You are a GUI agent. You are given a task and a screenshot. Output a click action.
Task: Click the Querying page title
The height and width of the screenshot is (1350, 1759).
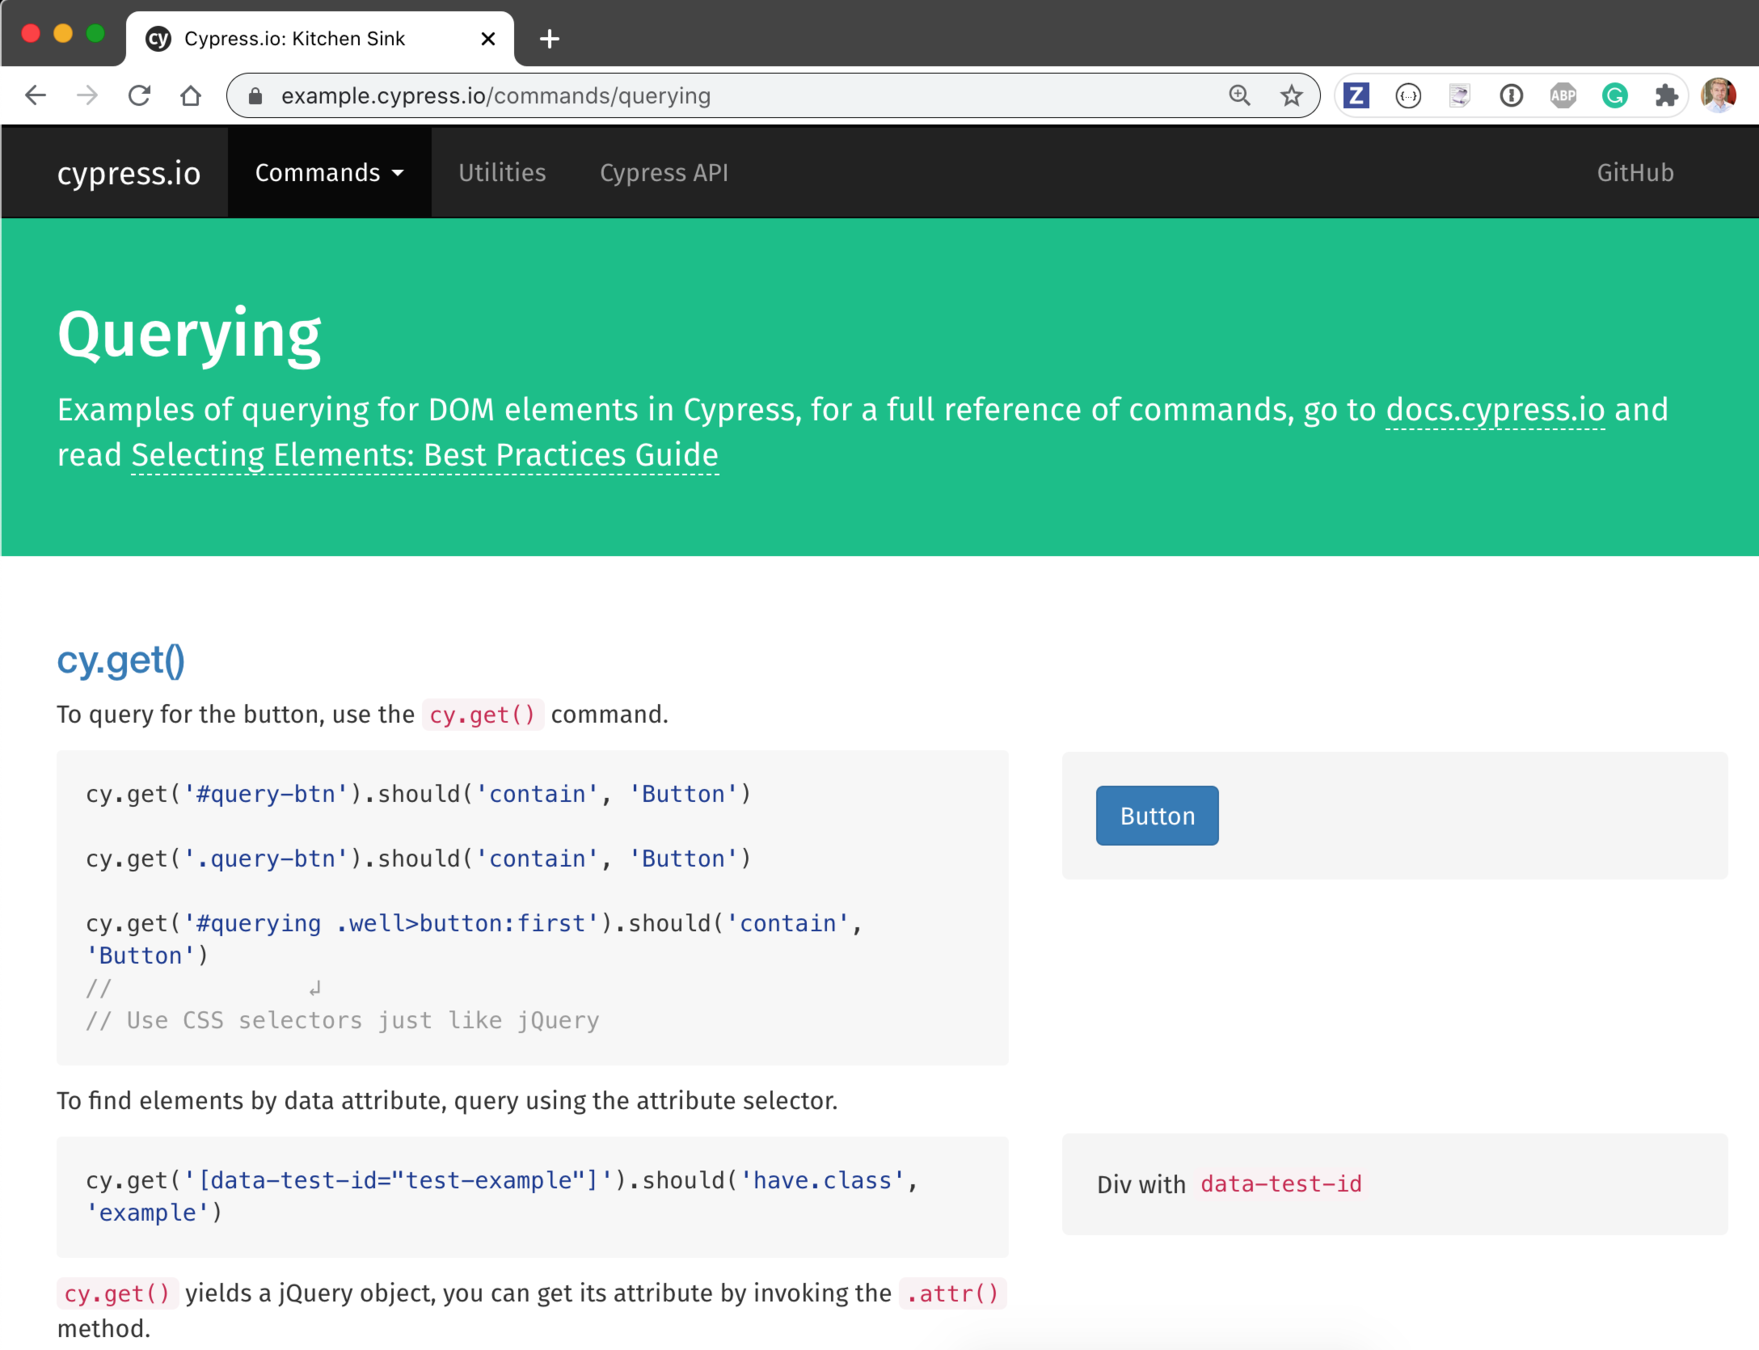click(x=190, y=335)
